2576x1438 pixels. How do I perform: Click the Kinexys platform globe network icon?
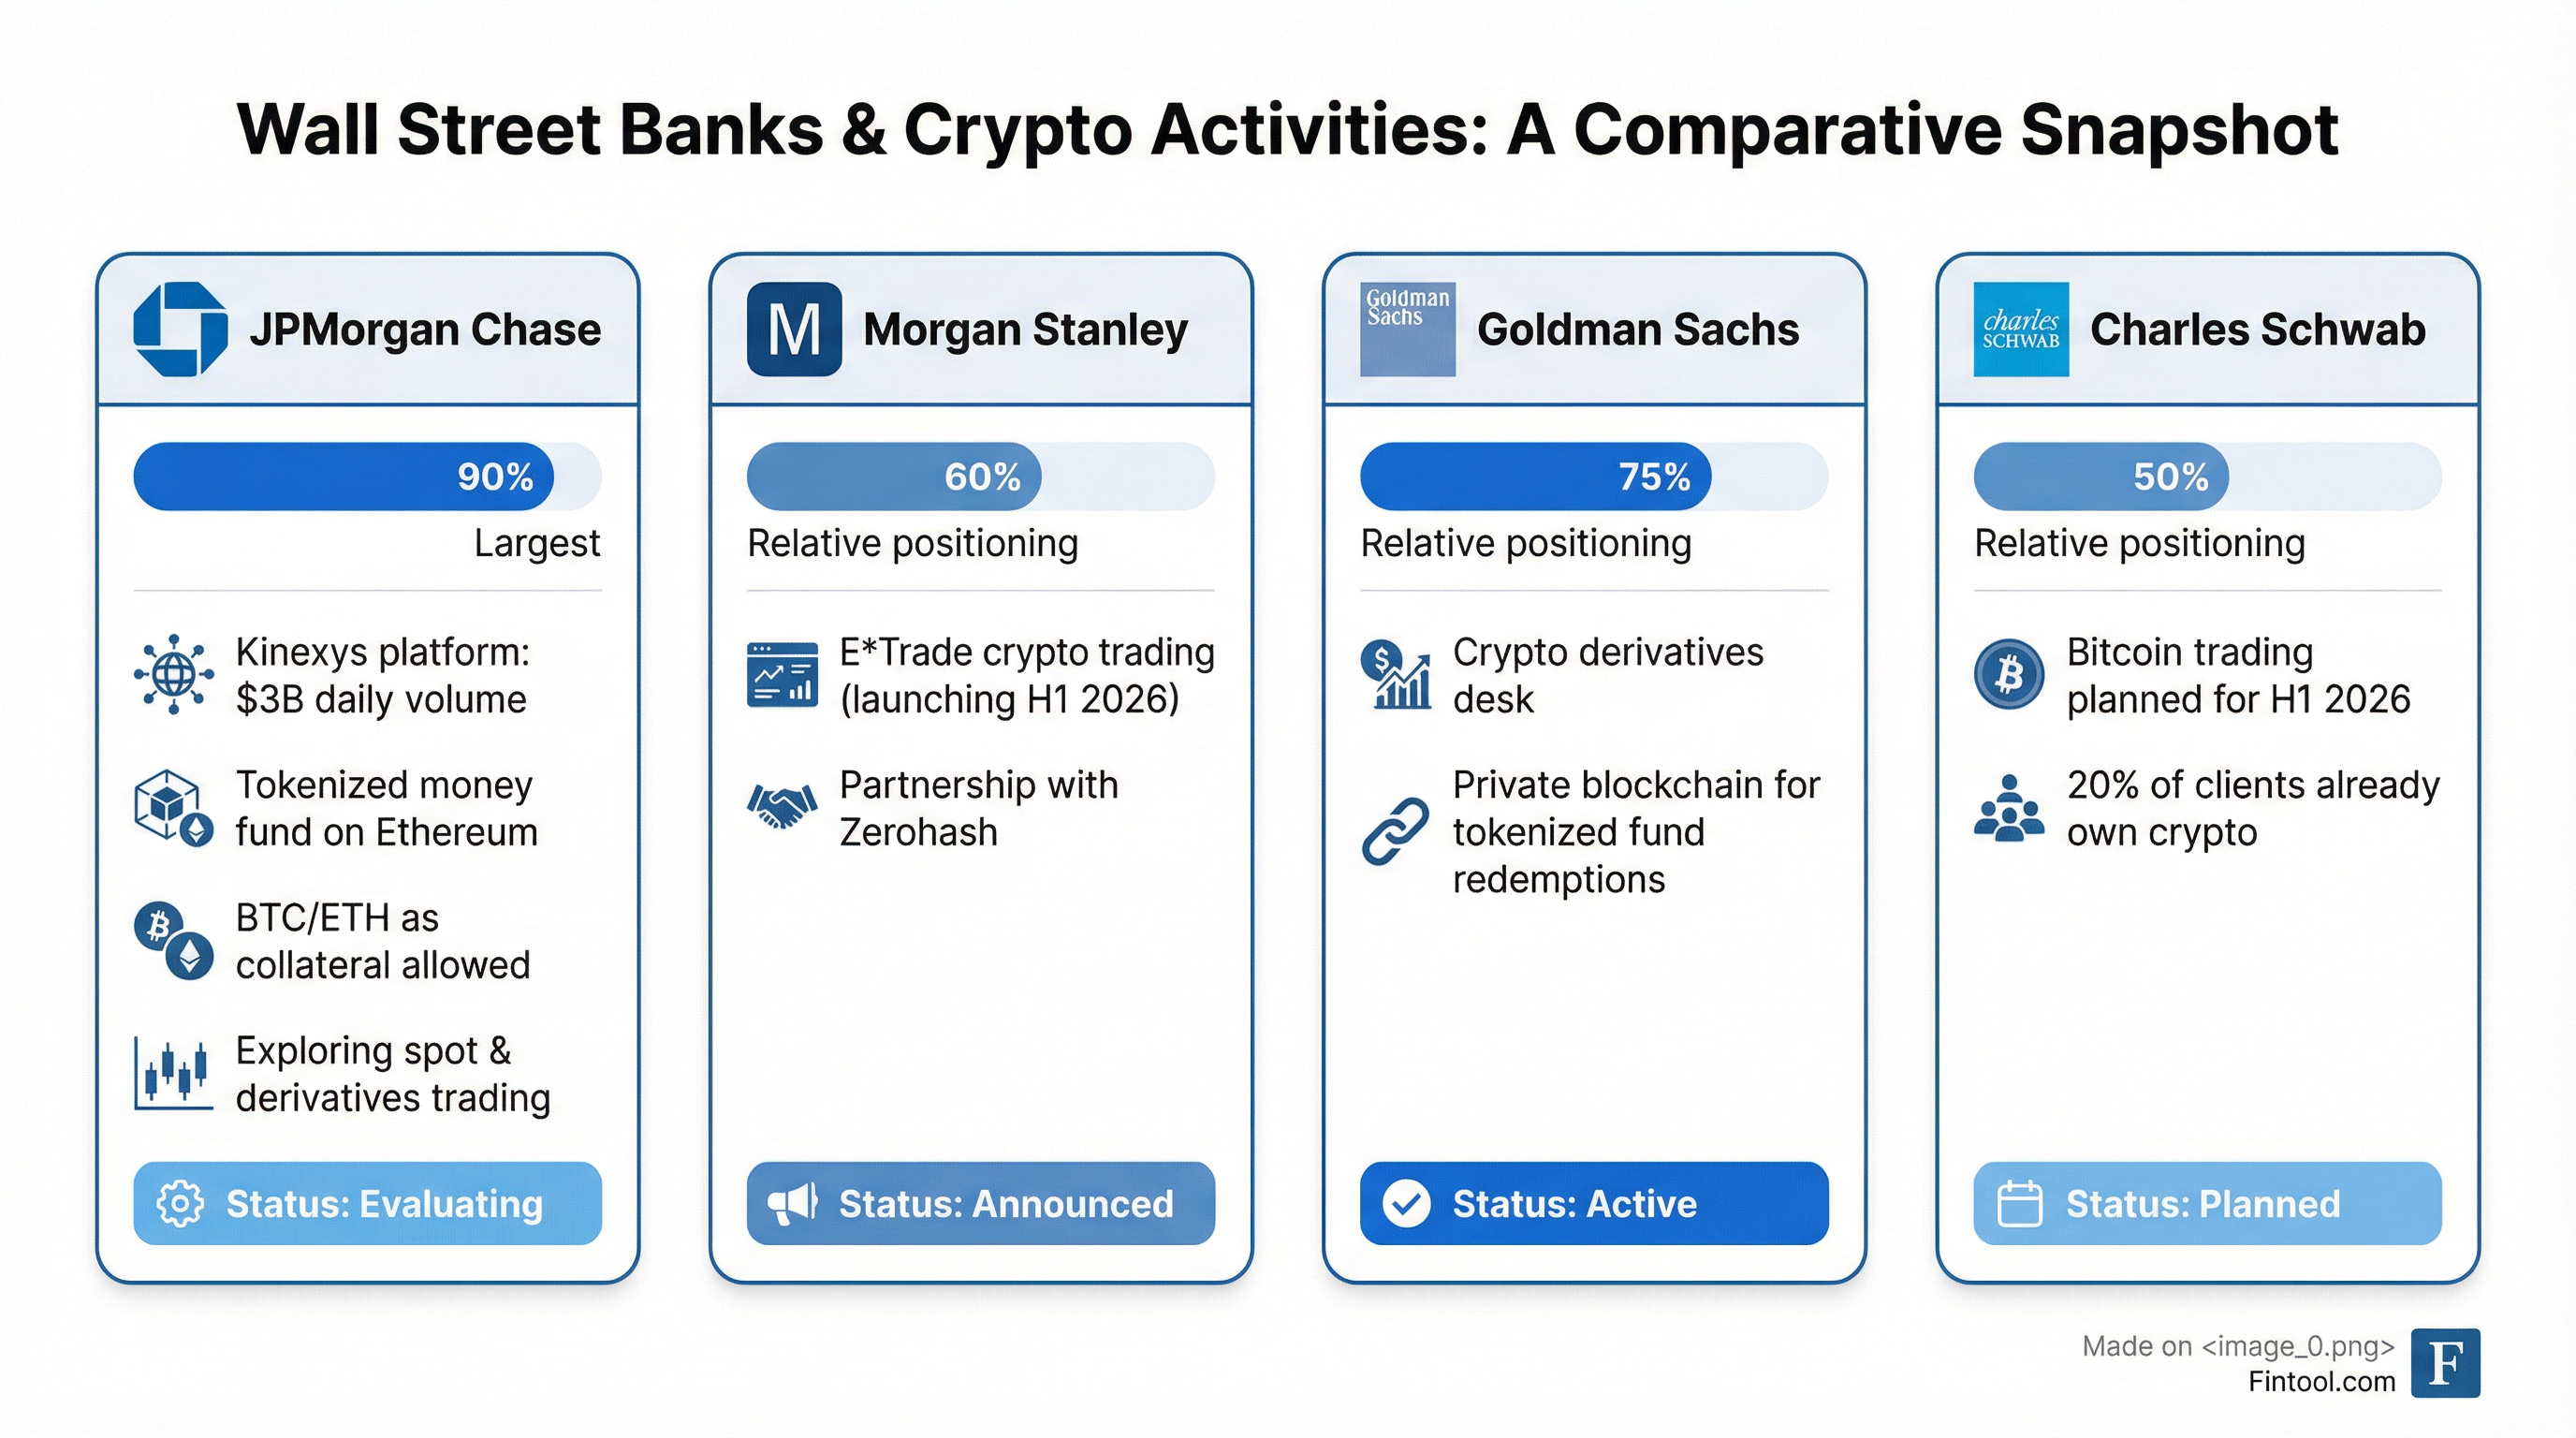pos(174,674)
